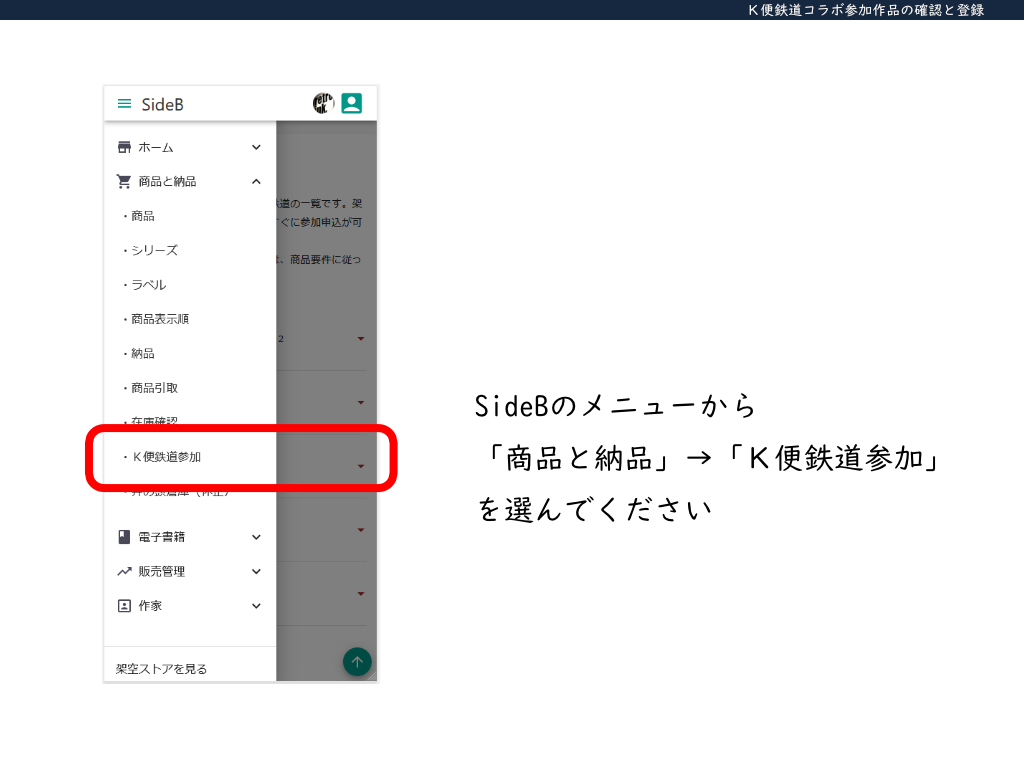Click the 商品と納品 menu label
1024x768 pixels.
167,182
